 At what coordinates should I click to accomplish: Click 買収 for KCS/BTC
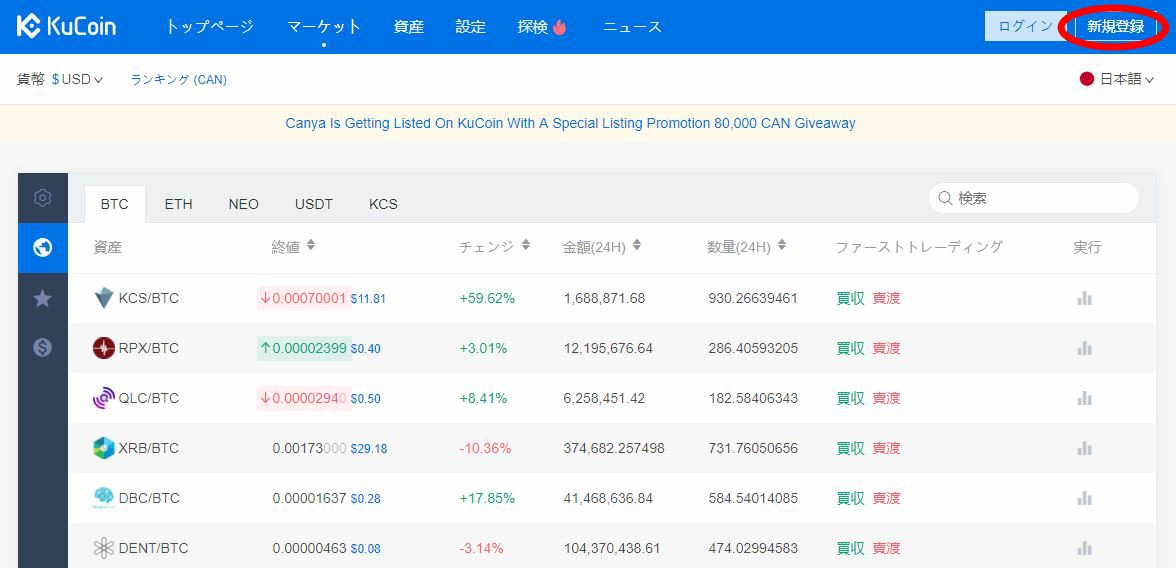850,298
